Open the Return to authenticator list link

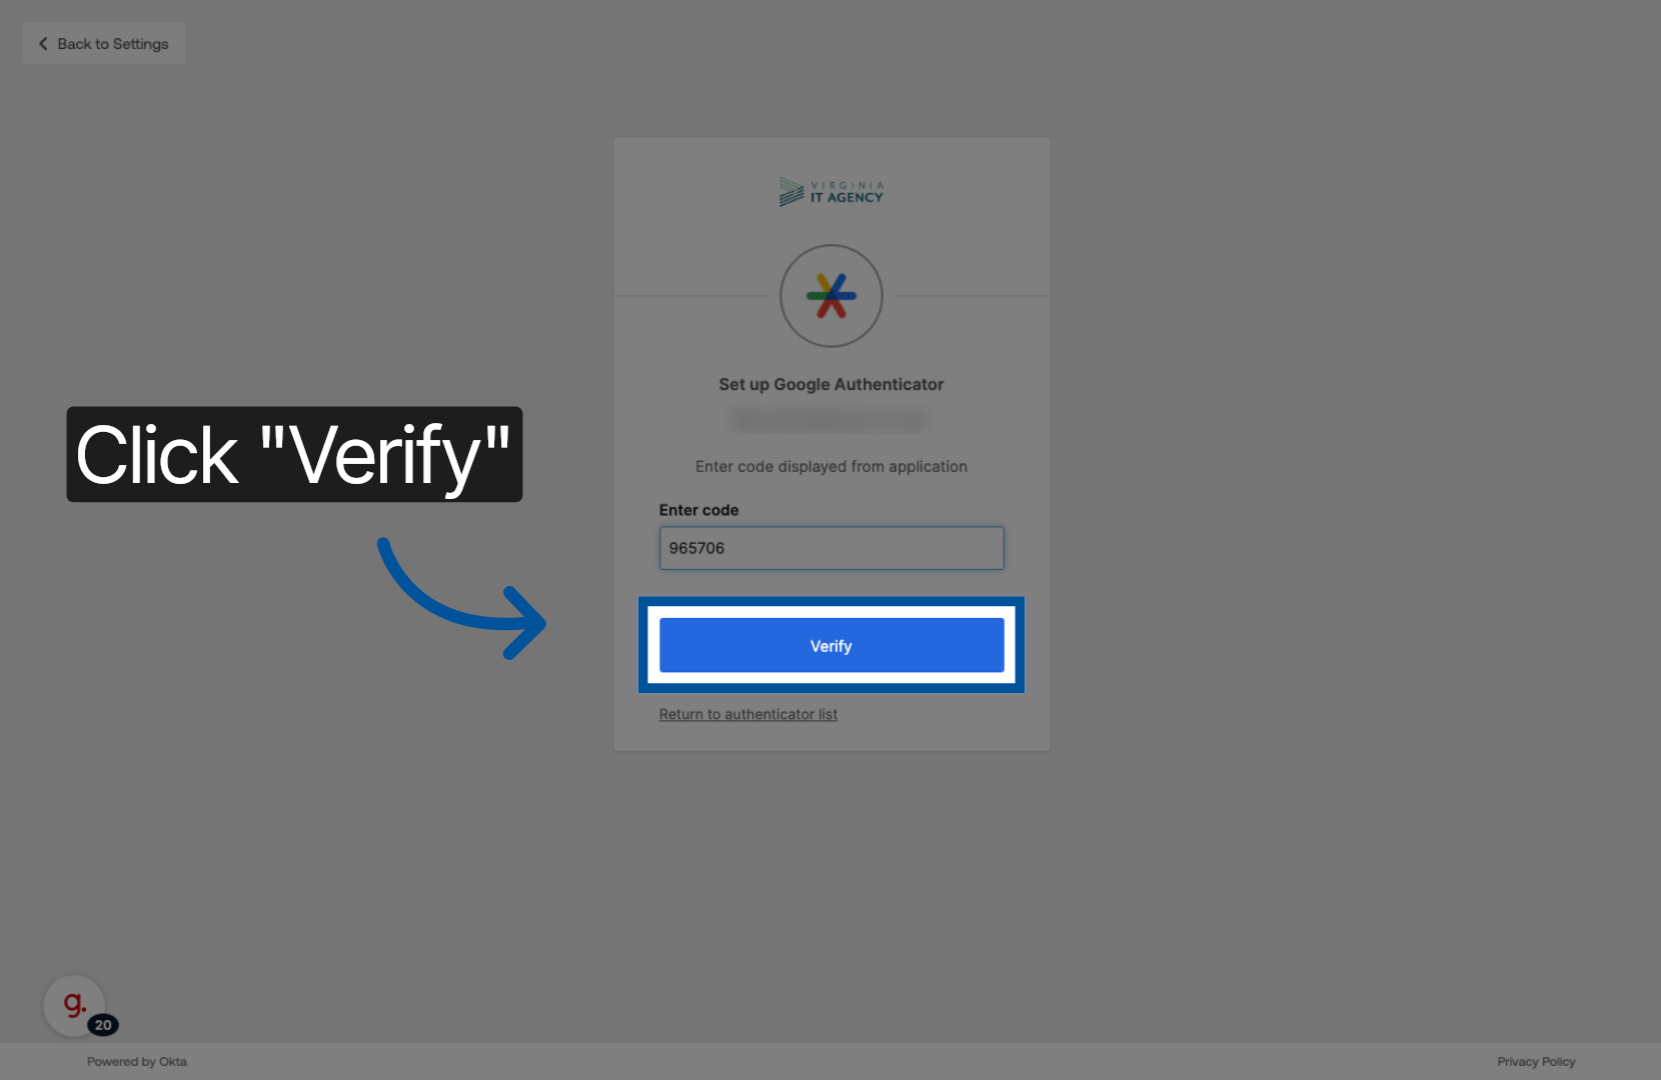click(x=748, y=714)
